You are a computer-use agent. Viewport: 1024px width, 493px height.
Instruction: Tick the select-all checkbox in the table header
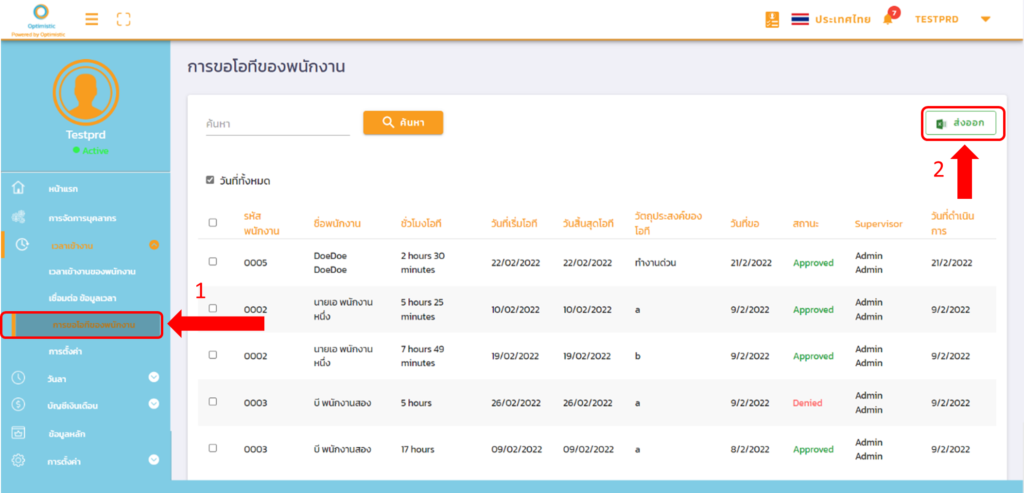pyautogui.click(x=212, y=223)
